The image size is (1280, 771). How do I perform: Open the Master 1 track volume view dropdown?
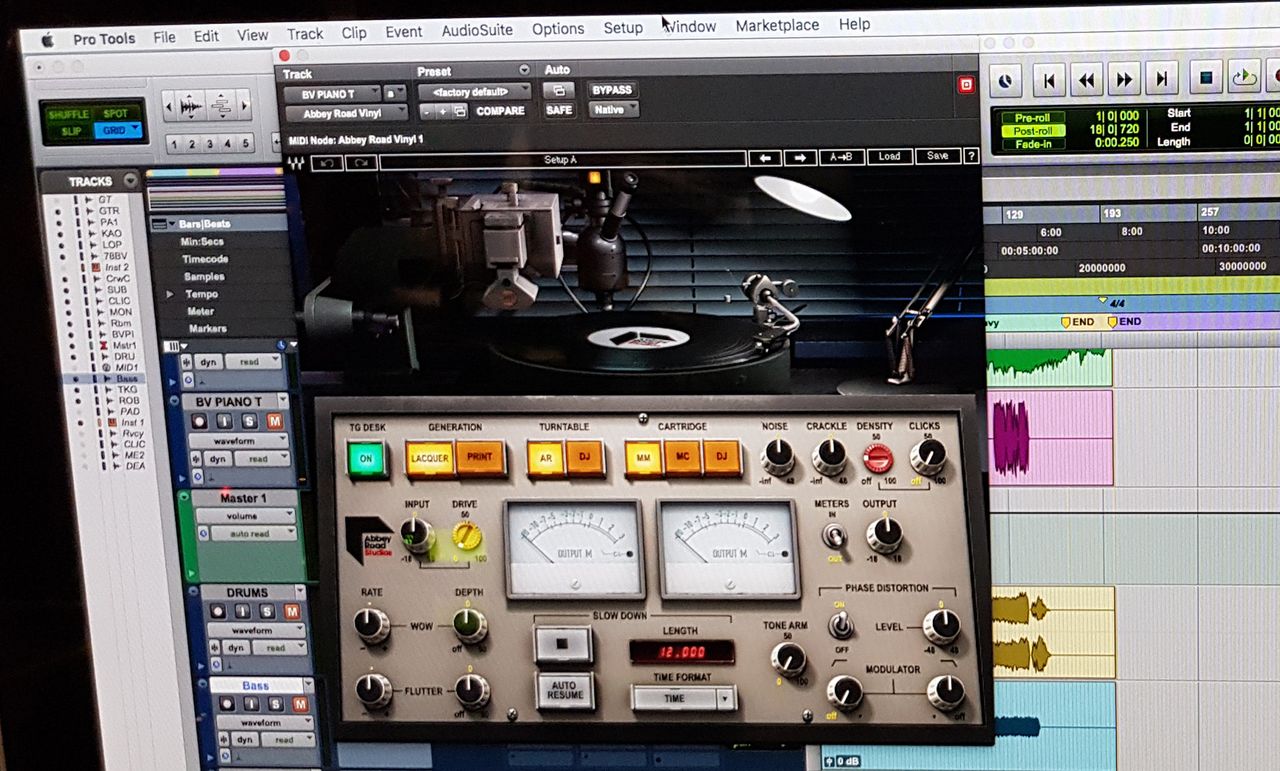click(245, 516)
